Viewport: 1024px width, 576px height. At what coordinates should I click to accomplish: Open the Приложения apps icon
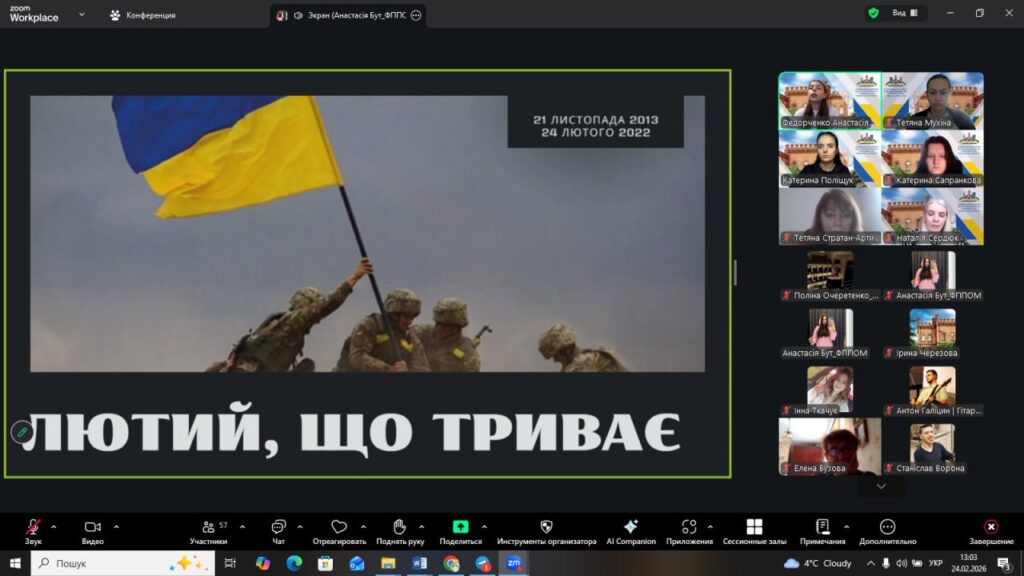689,527
